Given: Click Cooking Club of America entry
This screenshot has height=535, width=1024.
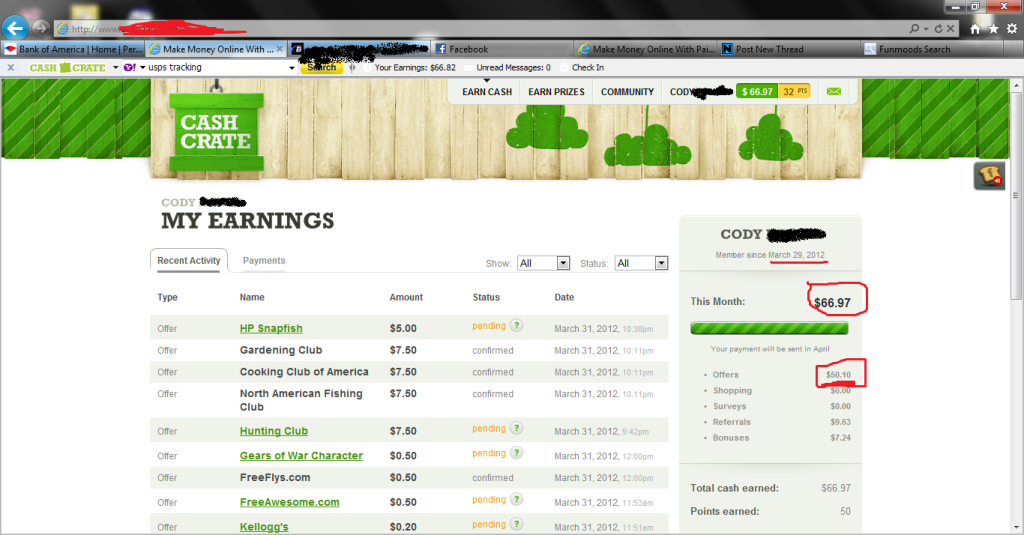Looking at the screenshot, I should 304,372.
